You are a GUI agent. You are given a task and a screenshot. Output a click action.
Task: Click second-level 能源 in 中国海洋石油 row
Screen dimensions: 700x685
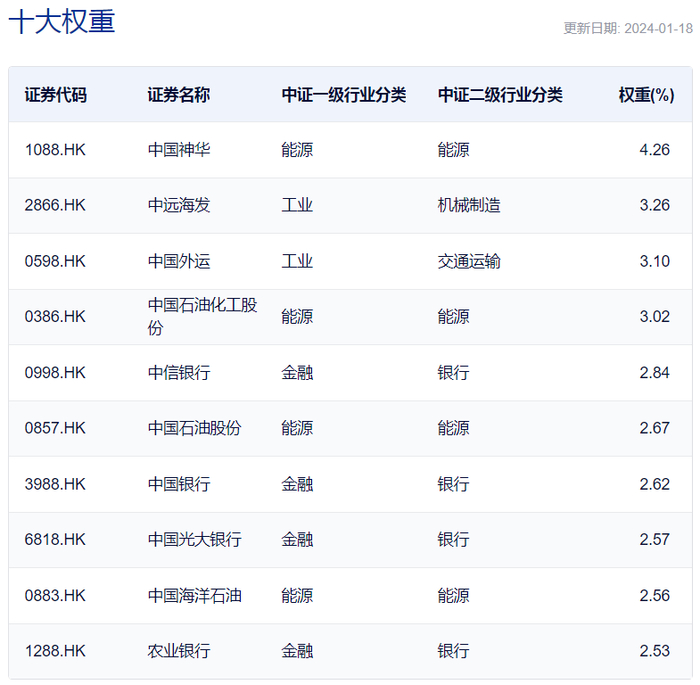tap(453, 596)
